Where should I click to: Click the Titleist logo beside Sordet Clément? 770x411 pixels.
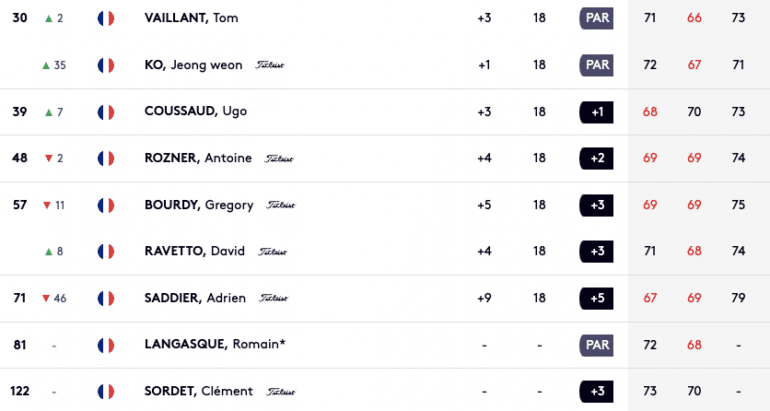tap(281, 391)
